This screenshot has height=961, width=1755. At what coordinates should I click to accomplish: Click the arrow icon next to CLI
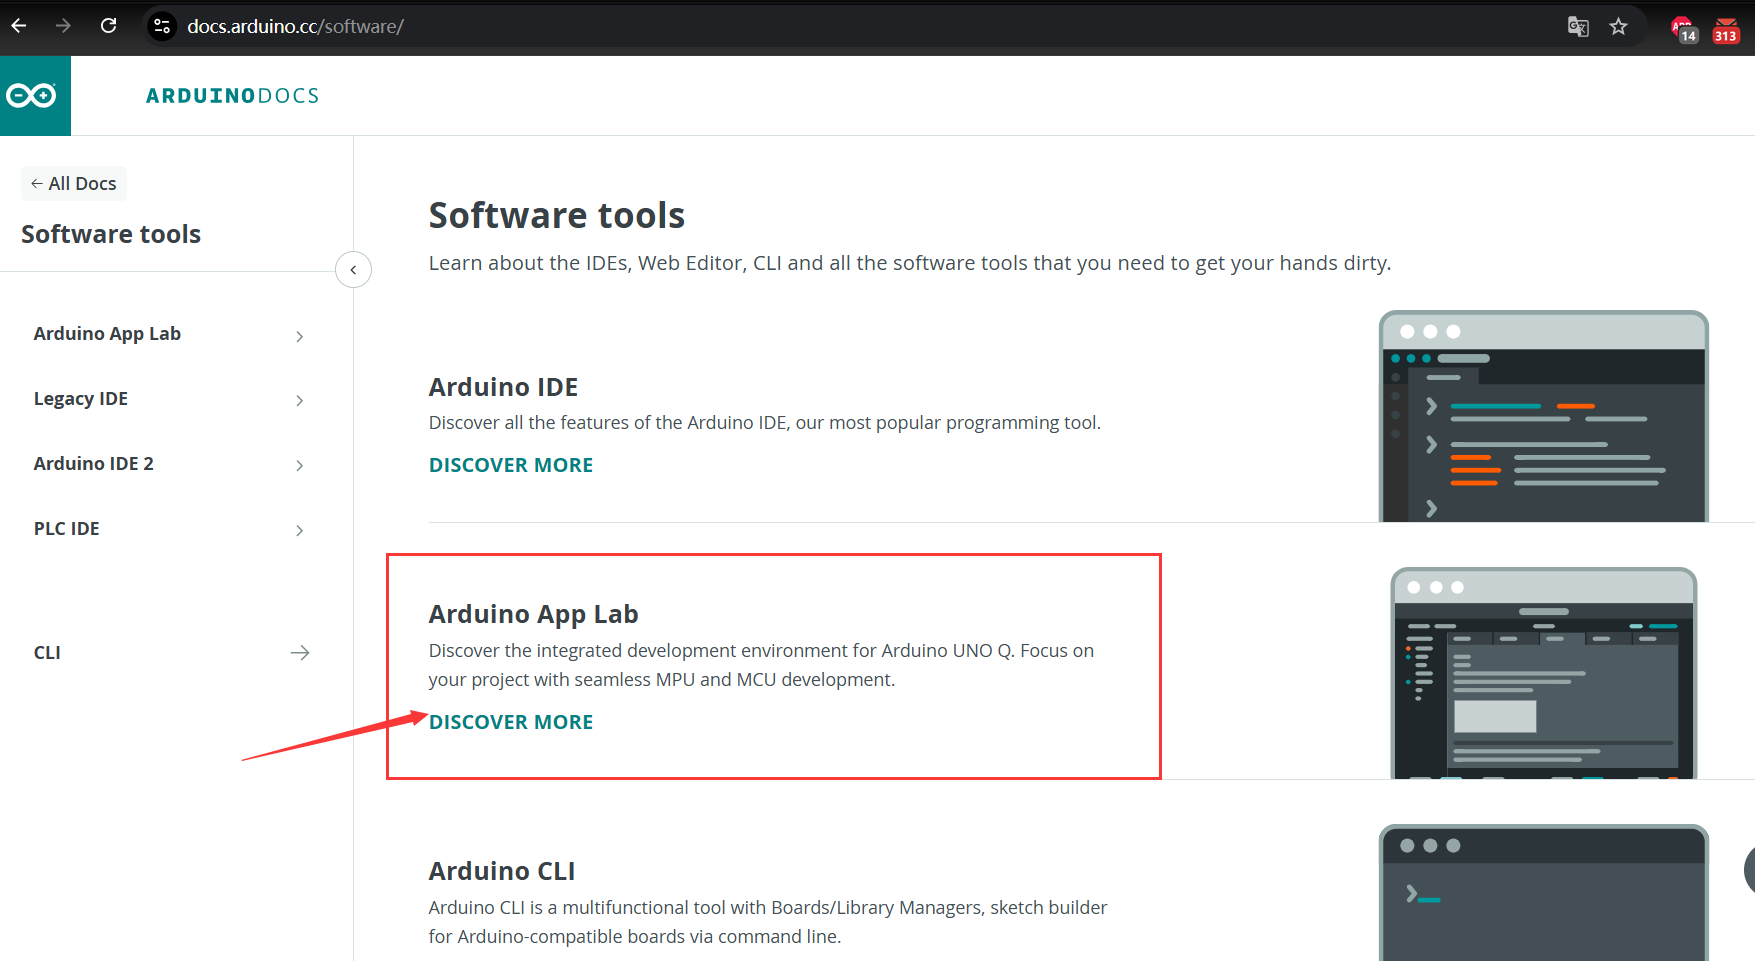(x=300, y=653)
